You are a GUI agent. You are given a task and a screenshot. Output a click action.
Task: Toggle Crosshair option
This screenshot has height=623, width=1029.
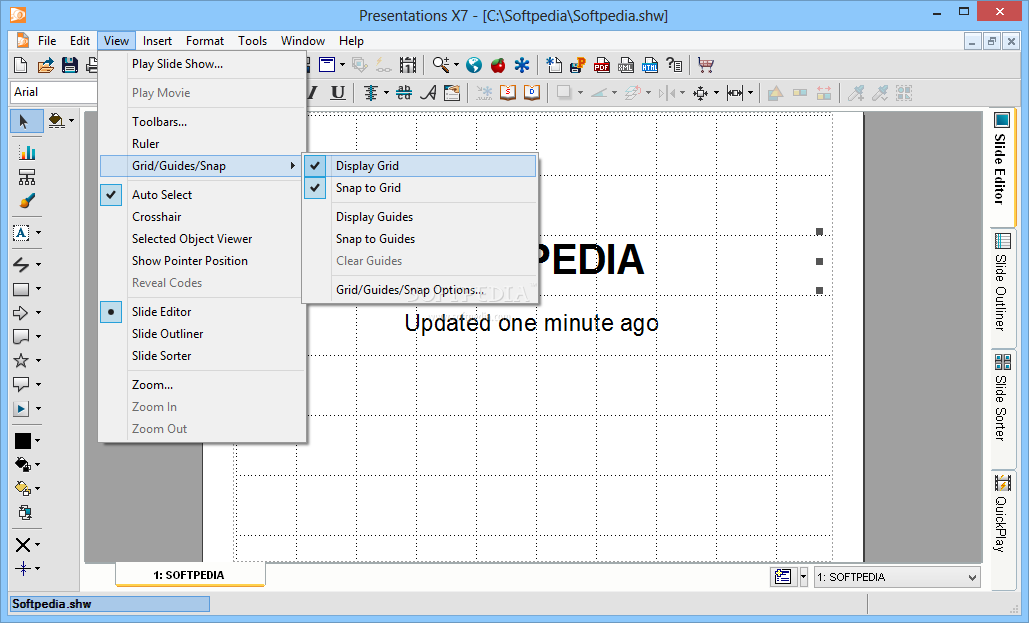point(202,217)
